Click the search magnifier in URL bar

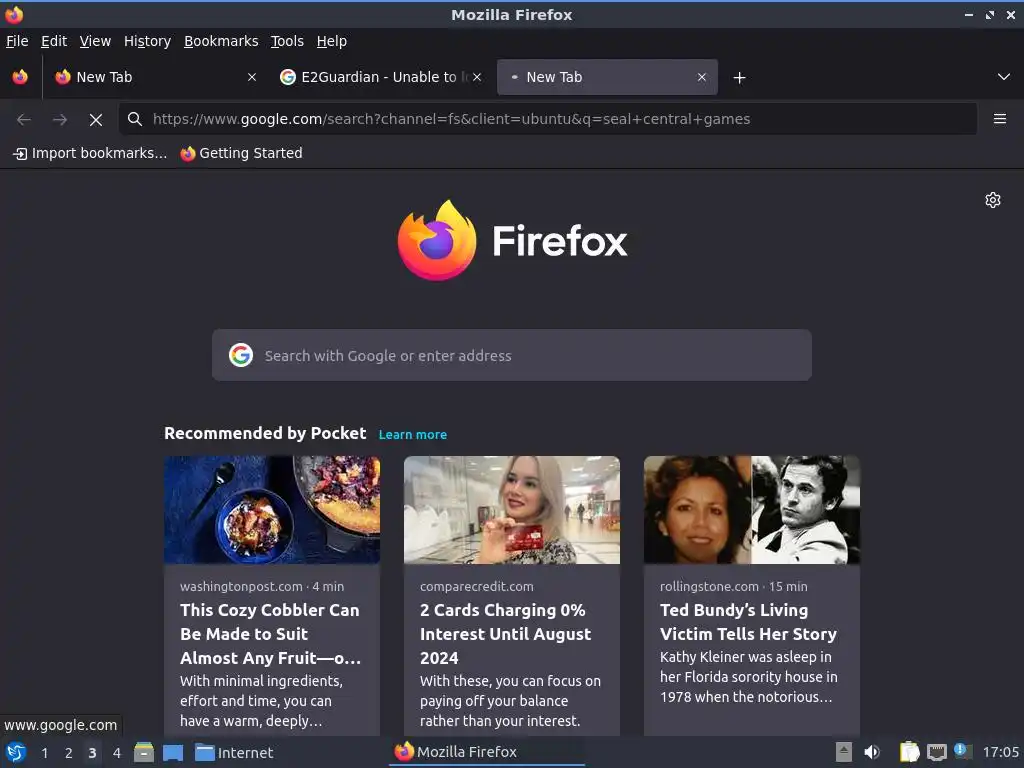coord(135,119)
